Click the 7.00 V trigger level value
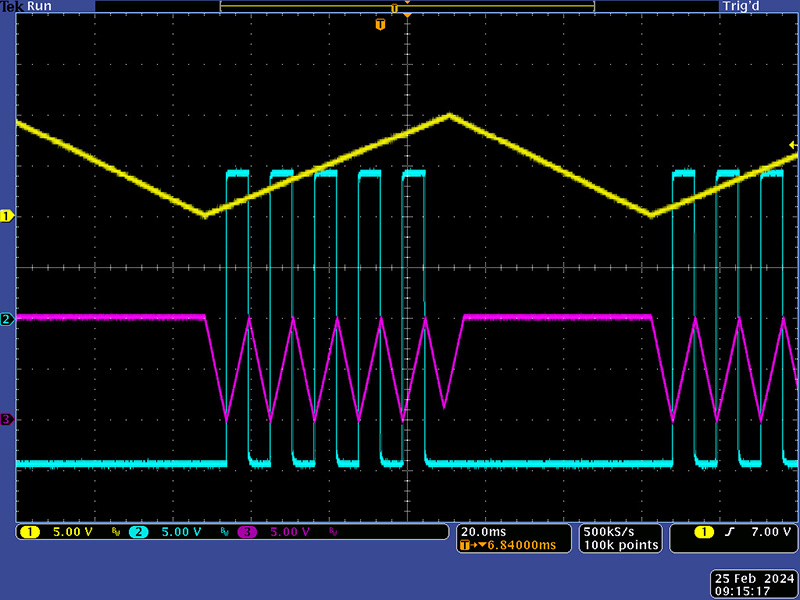Viewport: 800px width, 600px height. (x=771, y=532)
